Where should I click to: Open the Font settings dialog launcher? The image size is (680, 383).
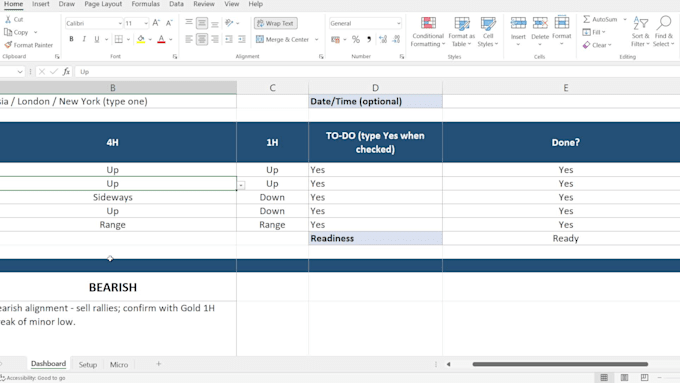(x=175, y=56)
